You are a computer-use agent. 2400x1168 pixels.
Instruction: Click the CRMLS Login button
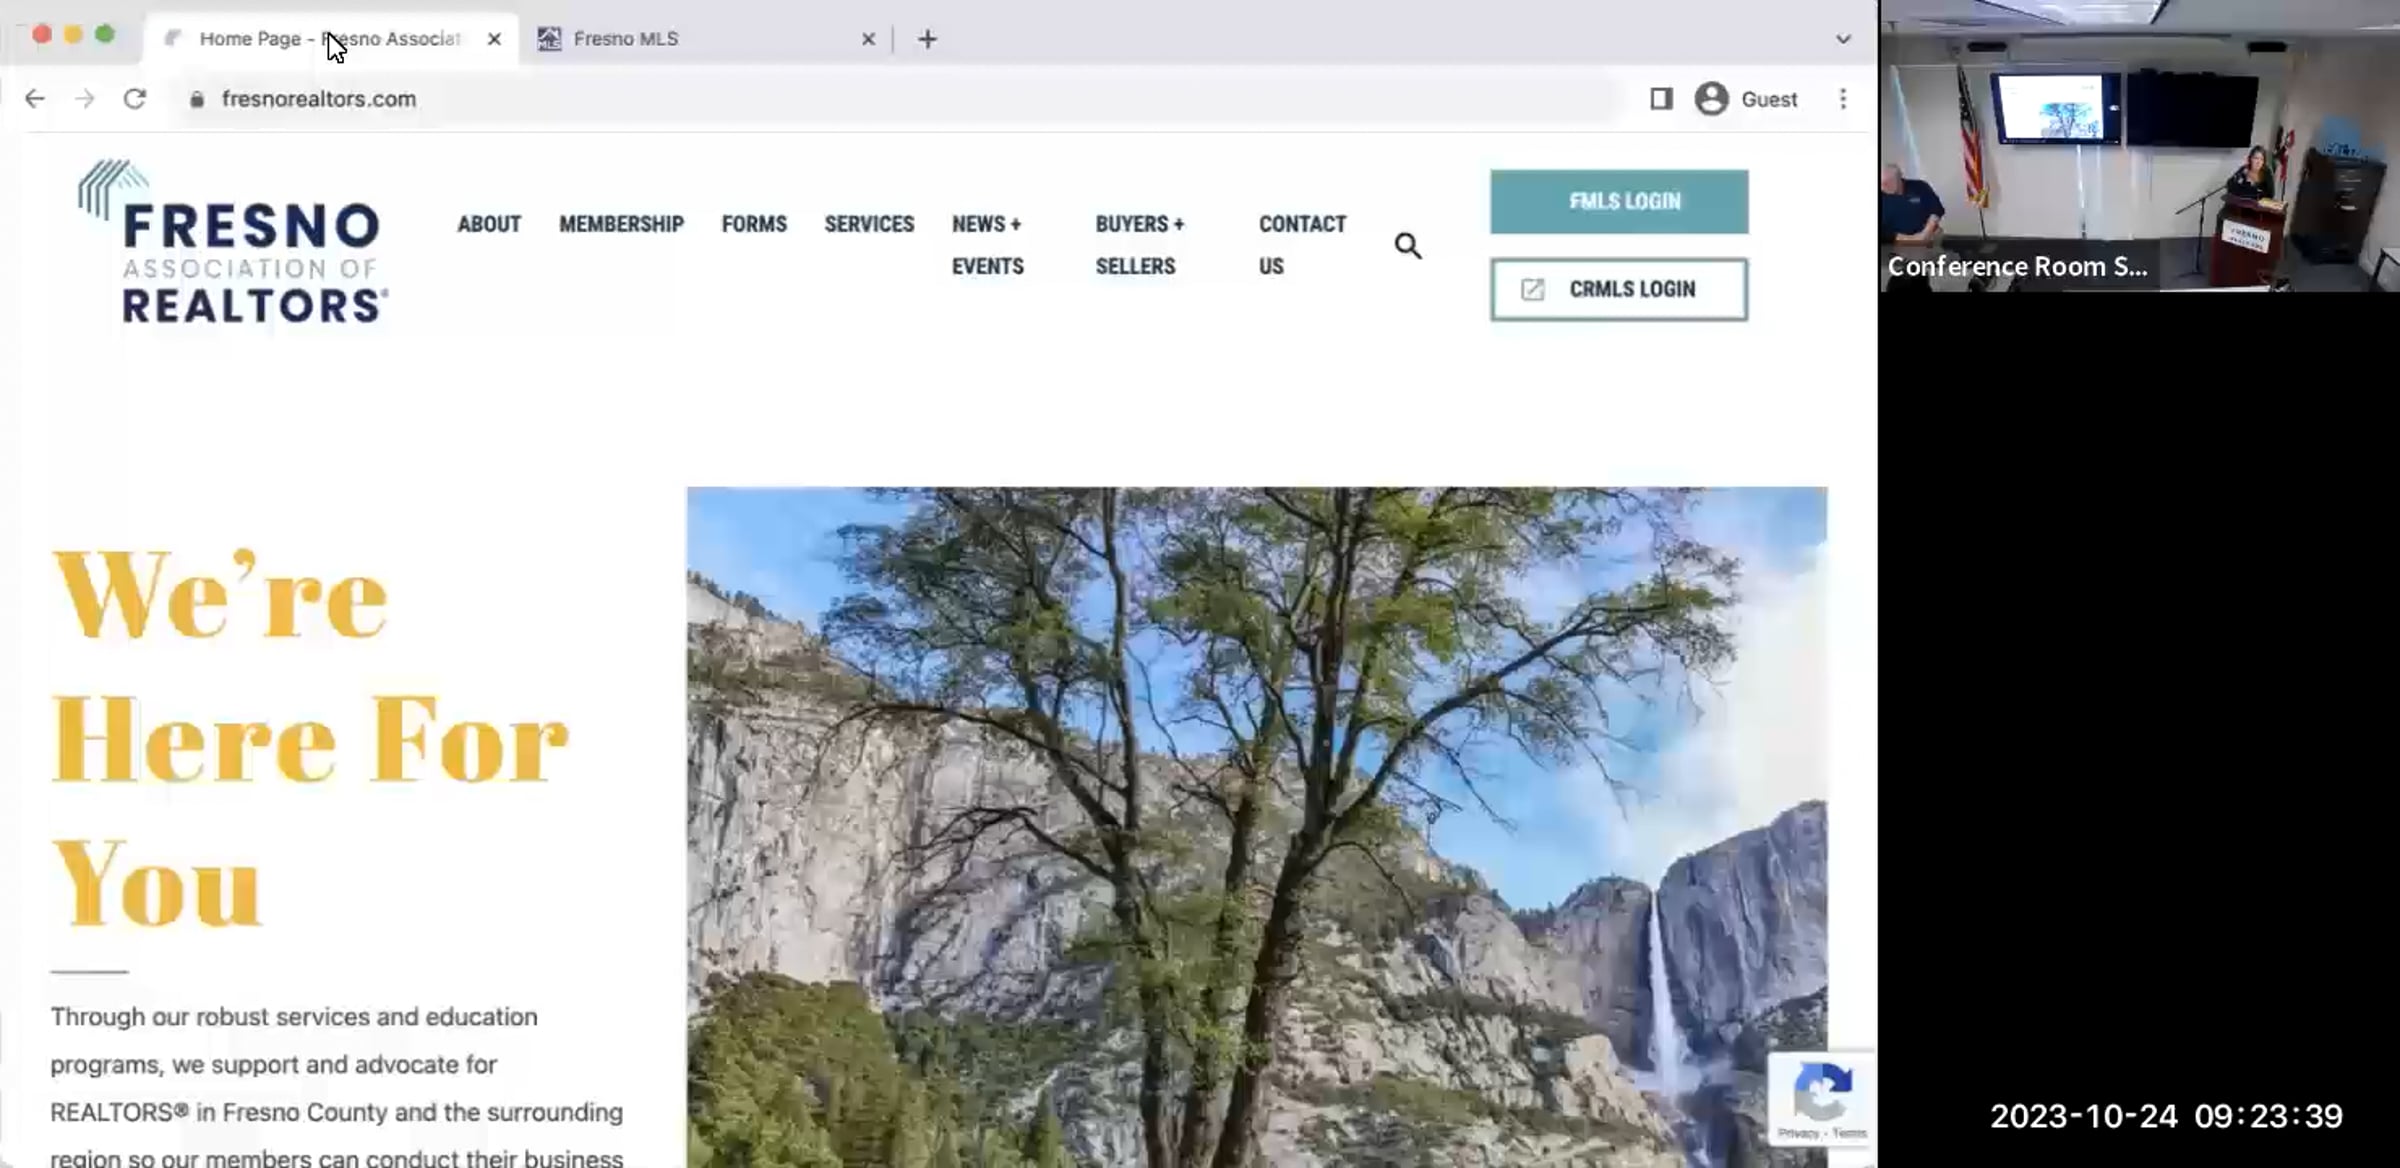(x=1619, y=290)
